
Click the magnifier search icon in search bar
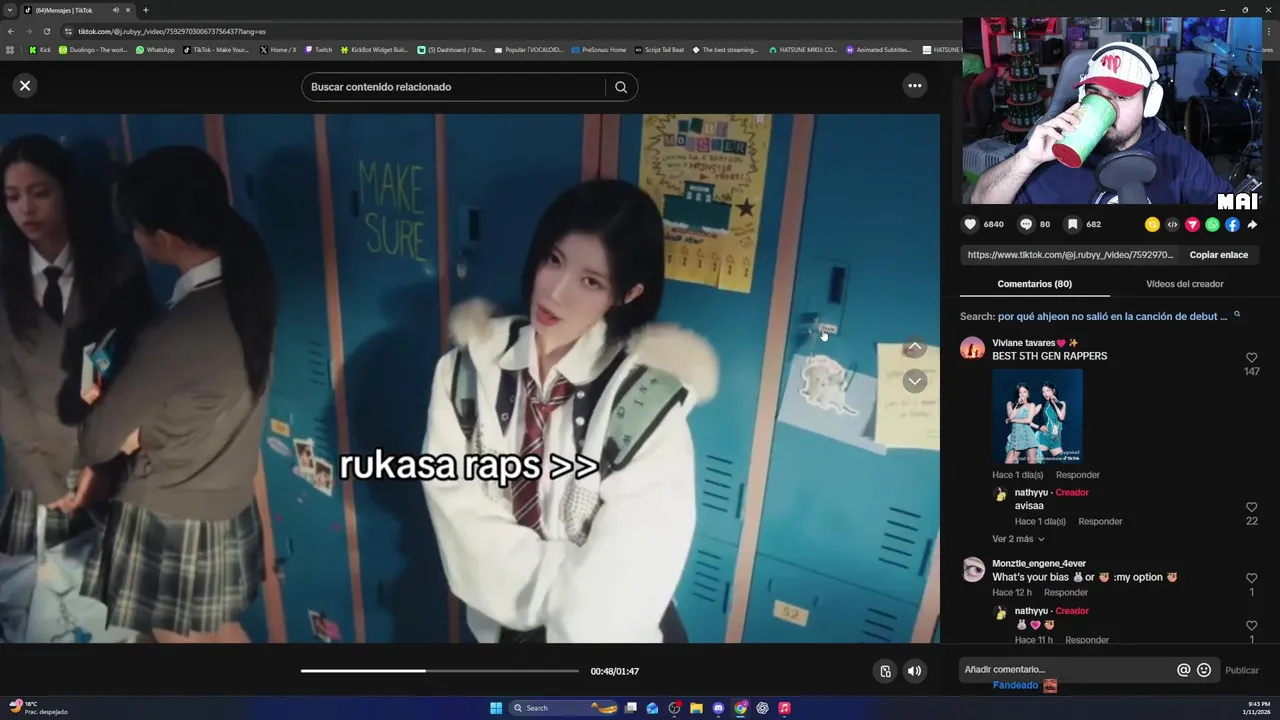tap(621, 87)
